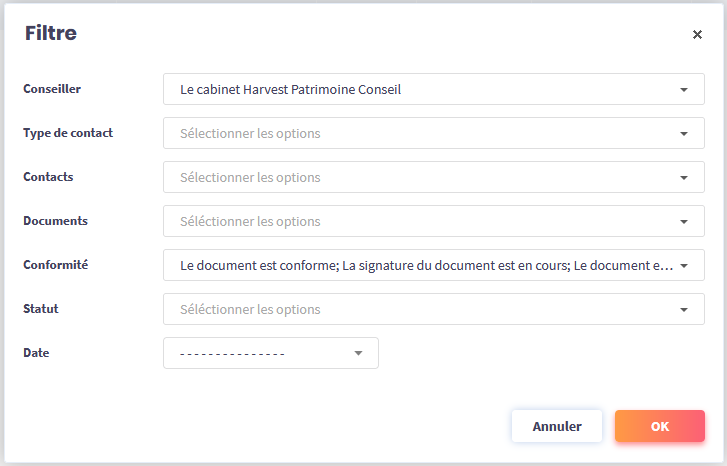The width and height of the screenshot is (727, 466).
Task: Click the OK button to apply filters
Action: pyautogui.click(x=659, y=426)
